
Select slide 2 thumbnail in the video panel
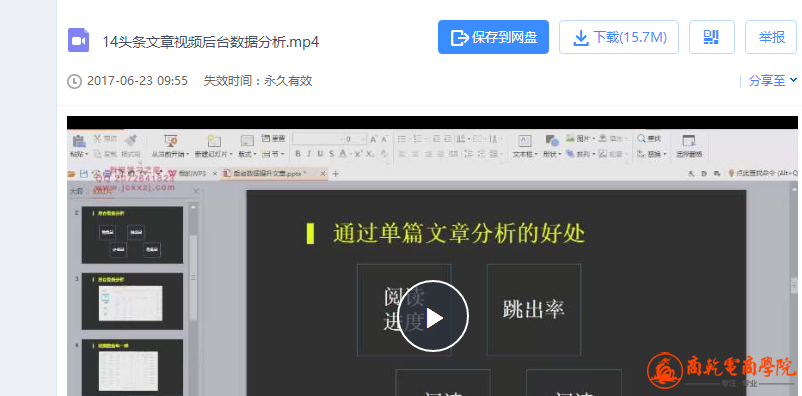[132, 235]
